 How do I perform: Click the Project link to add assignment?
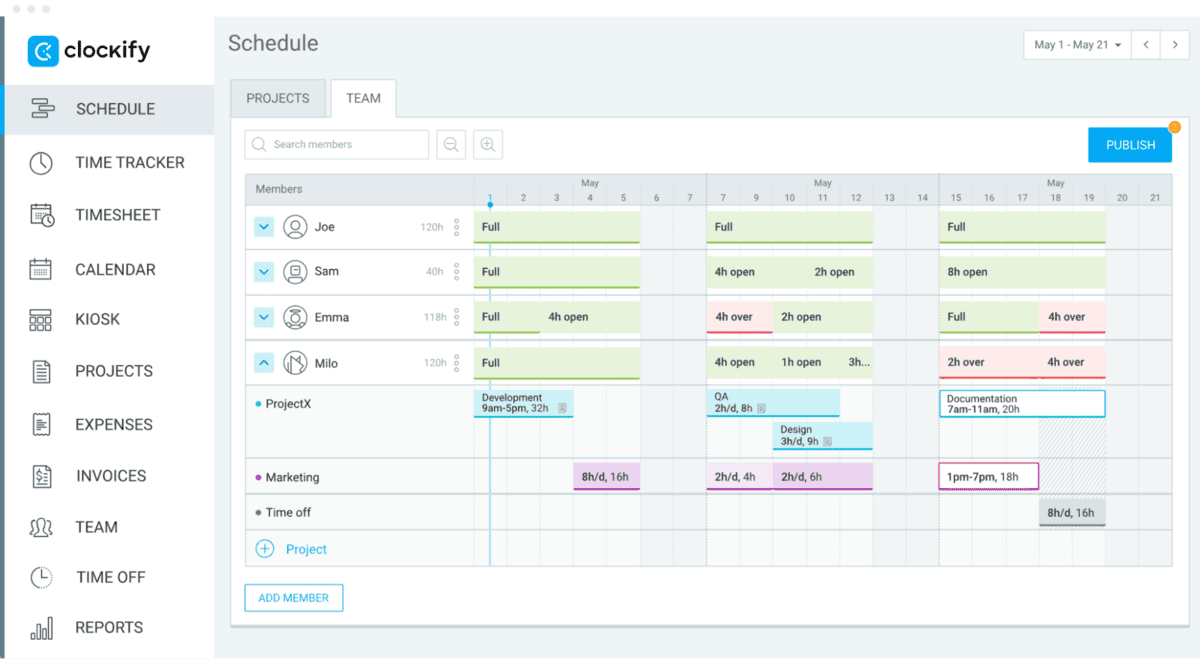(306, 549)
